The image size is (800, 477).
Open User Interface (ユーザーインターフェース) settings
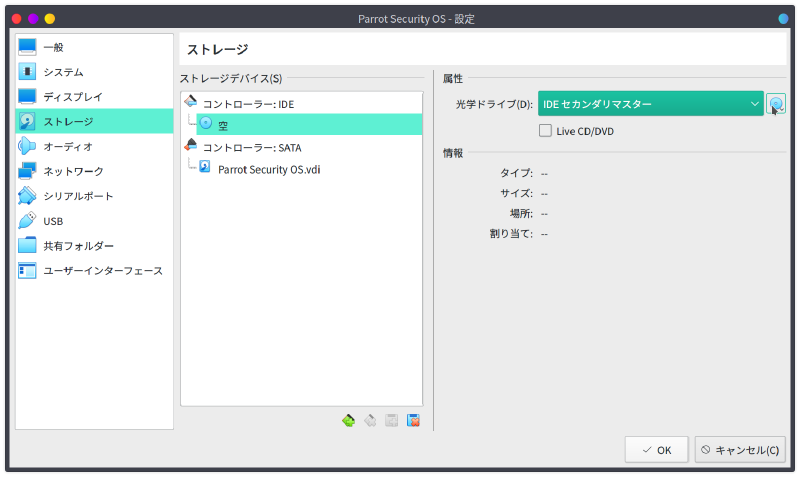tap(102, 271)
